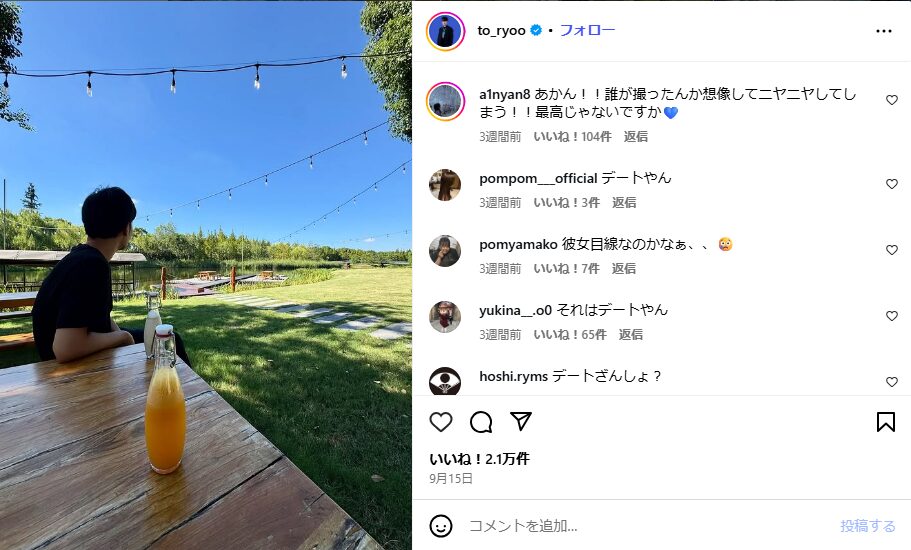Screen dimensions: 911x550
Task: Save the post with the bookmark icon
Action: coord(885,422)
